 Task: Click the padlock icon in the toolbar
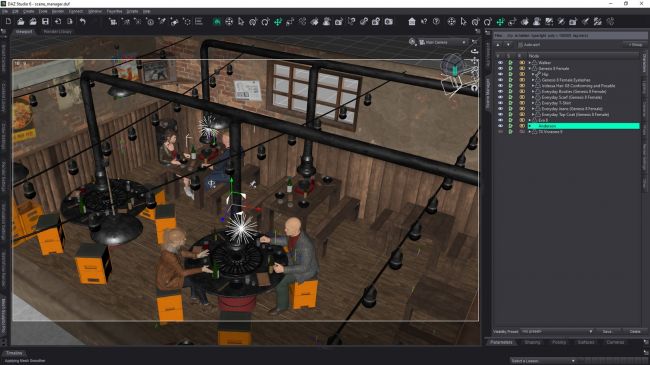[x=376, y=22]
